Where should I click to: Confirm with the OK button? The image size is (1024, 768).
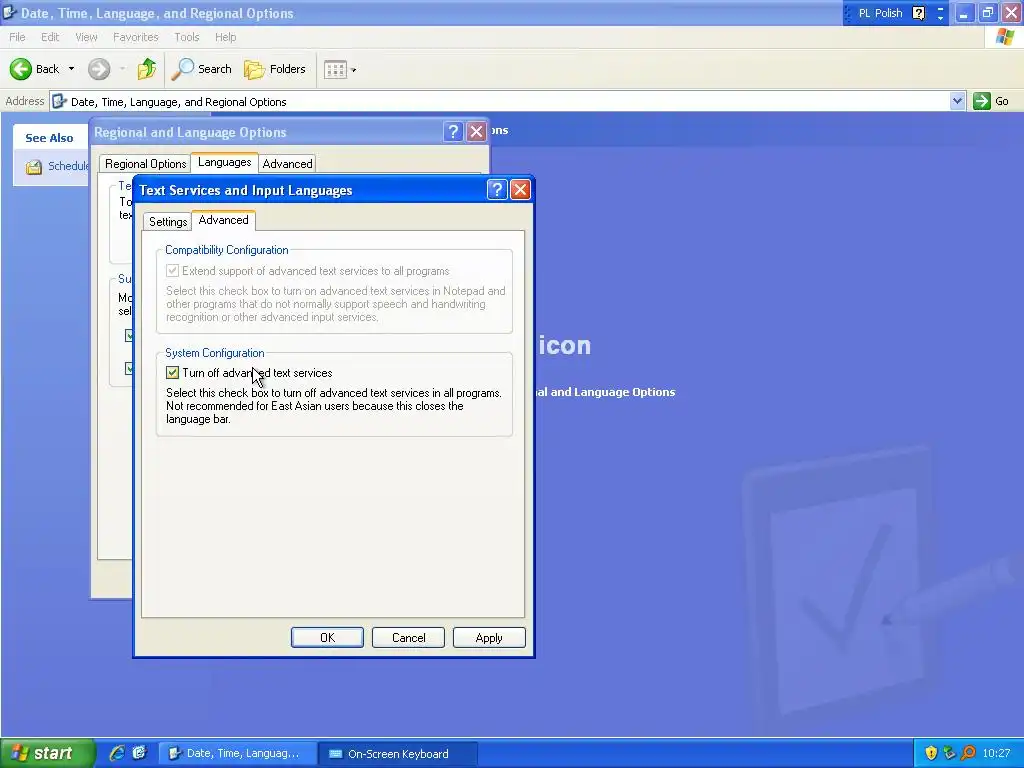[327, 637]
